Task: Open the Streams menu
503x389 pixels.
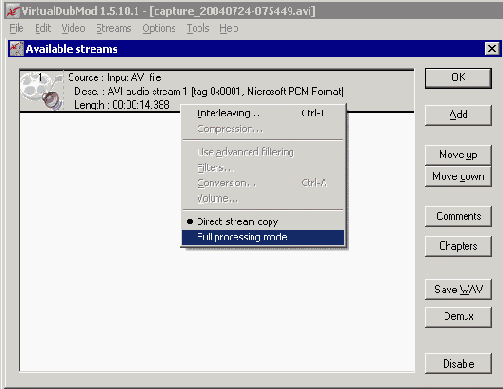Action: (x=114, y=28)
